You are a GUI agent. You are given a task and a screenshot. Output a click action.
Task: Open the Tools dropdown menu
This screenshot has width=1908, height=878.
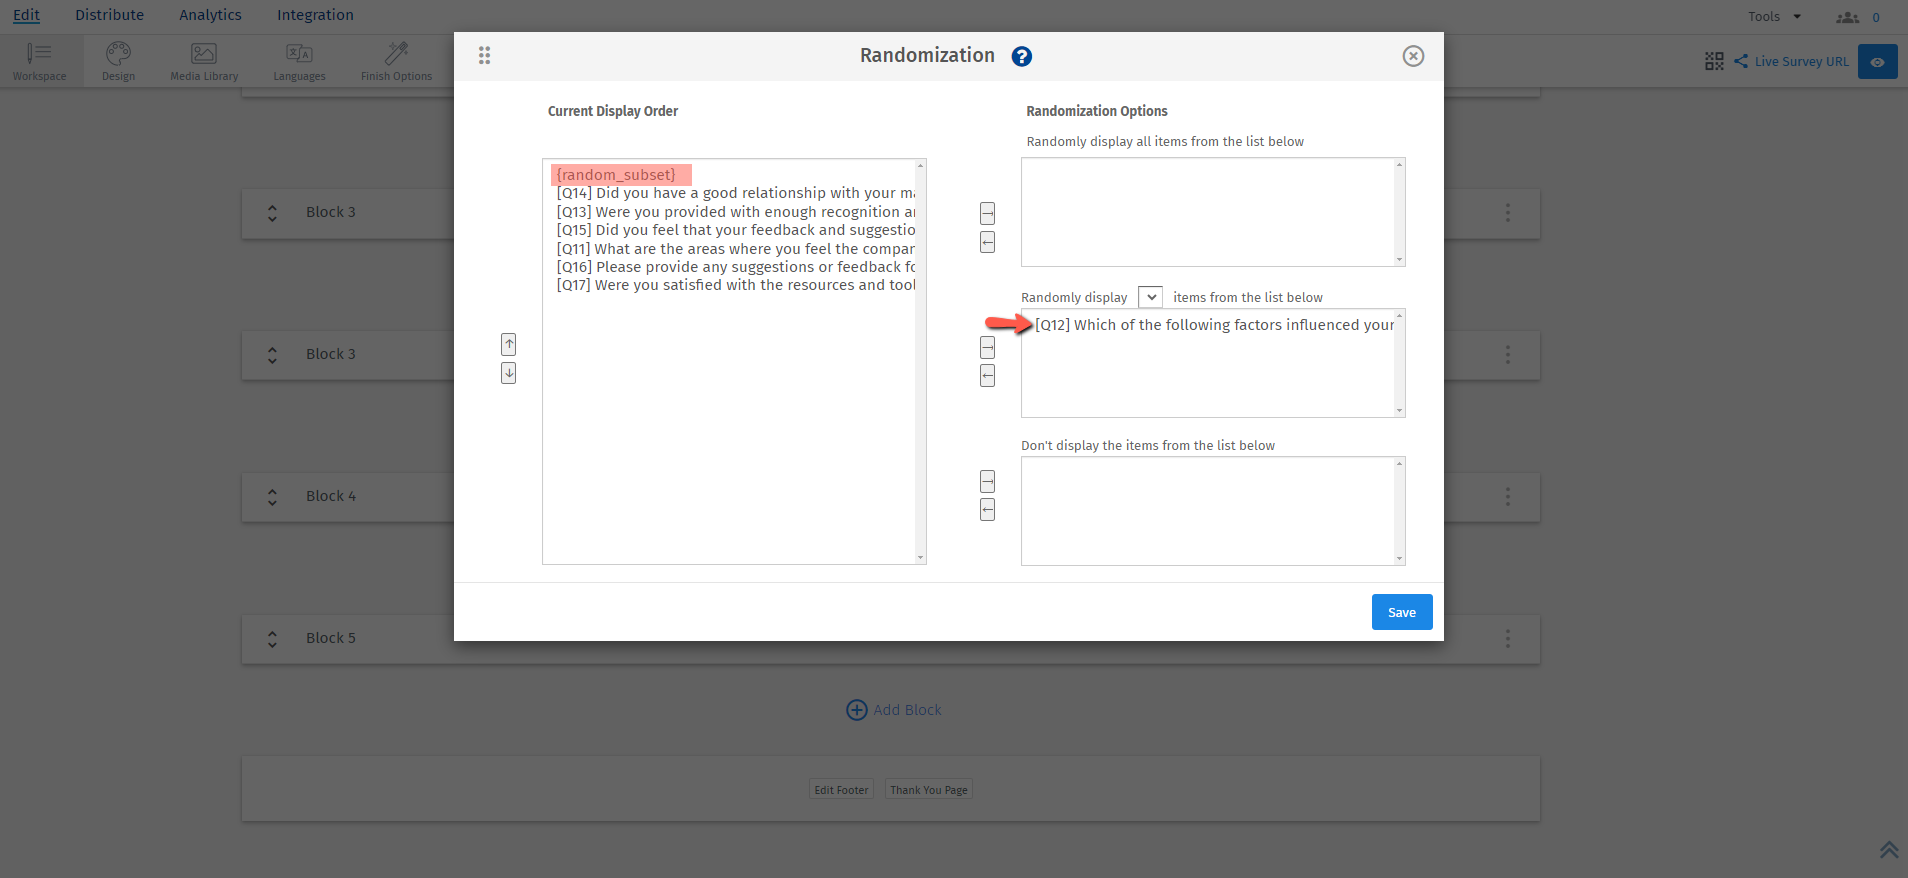pyautogui.click(x=1774, y=16)
